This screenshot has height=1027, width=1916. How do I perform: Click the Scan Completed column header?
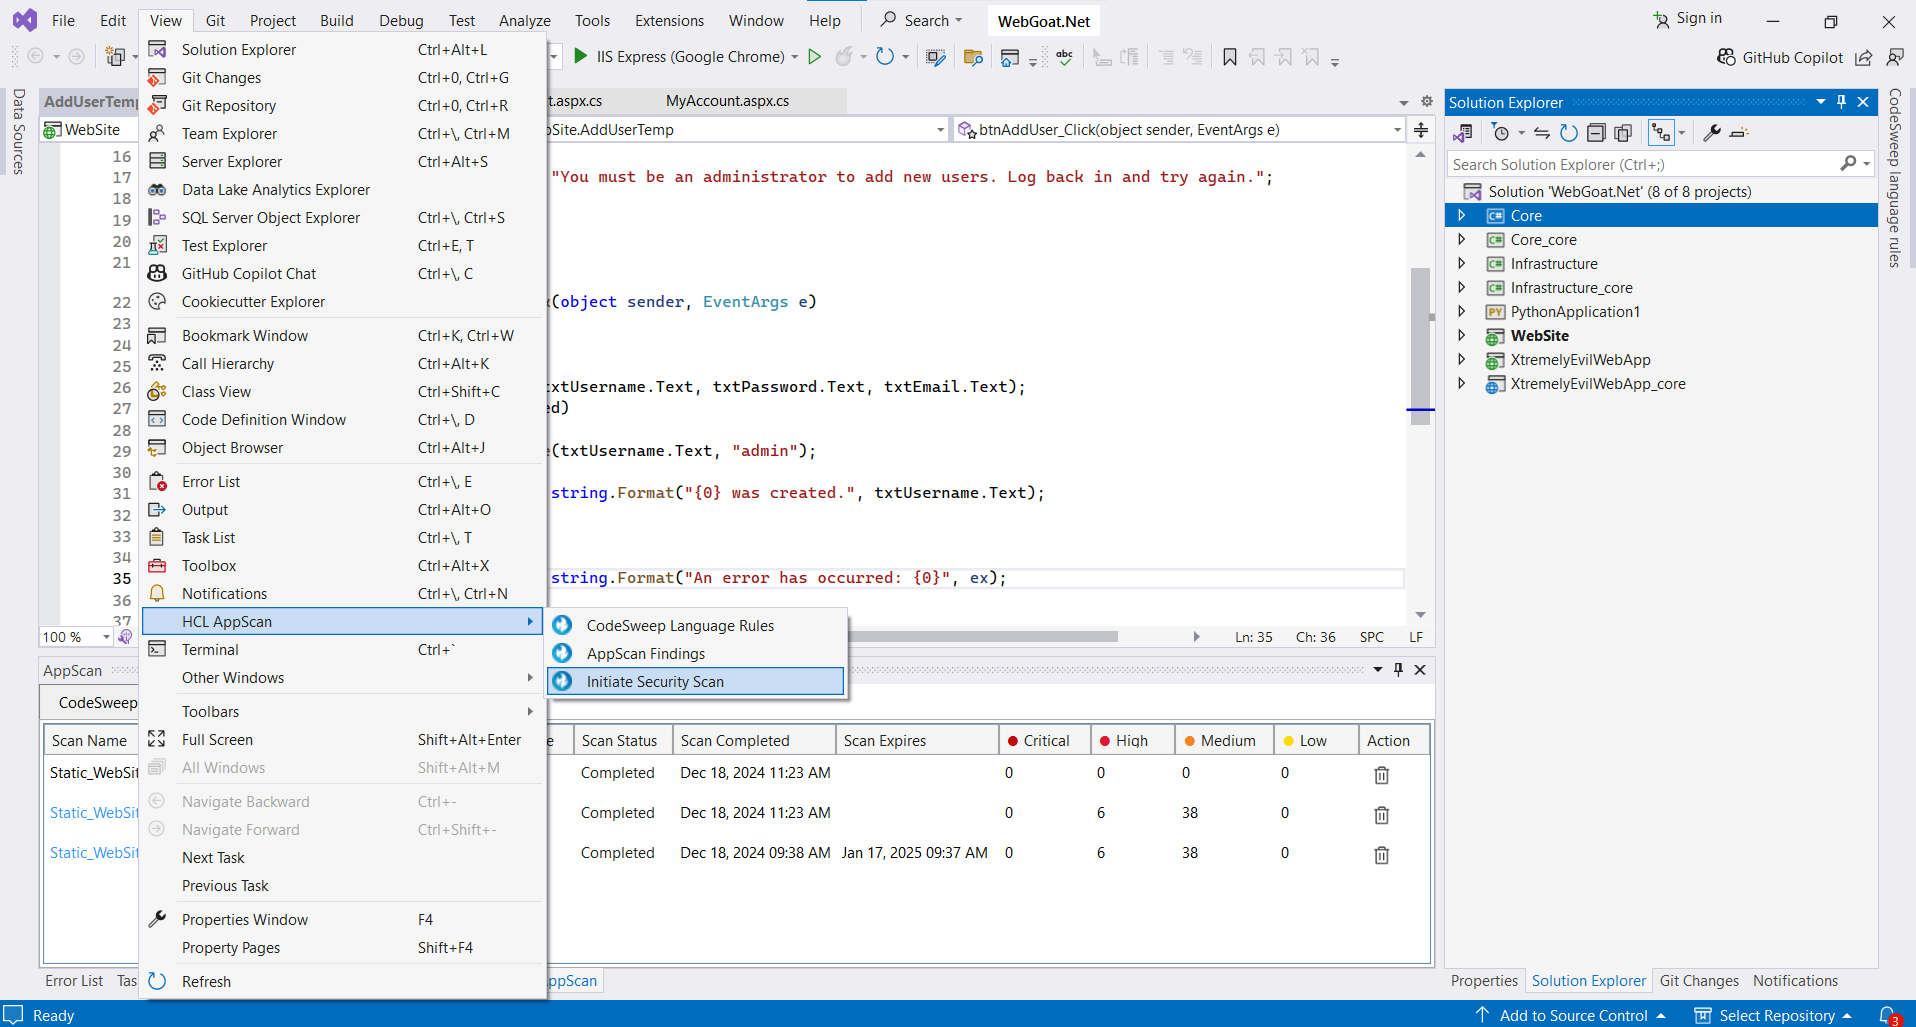[754, 741]
